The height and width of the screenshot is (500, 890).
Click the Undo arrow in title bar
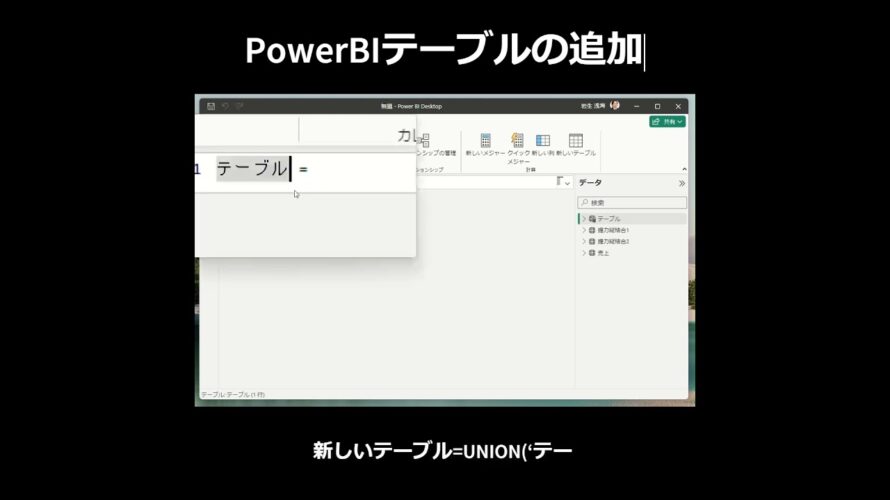pyautogui.click(x=225, y=106)
